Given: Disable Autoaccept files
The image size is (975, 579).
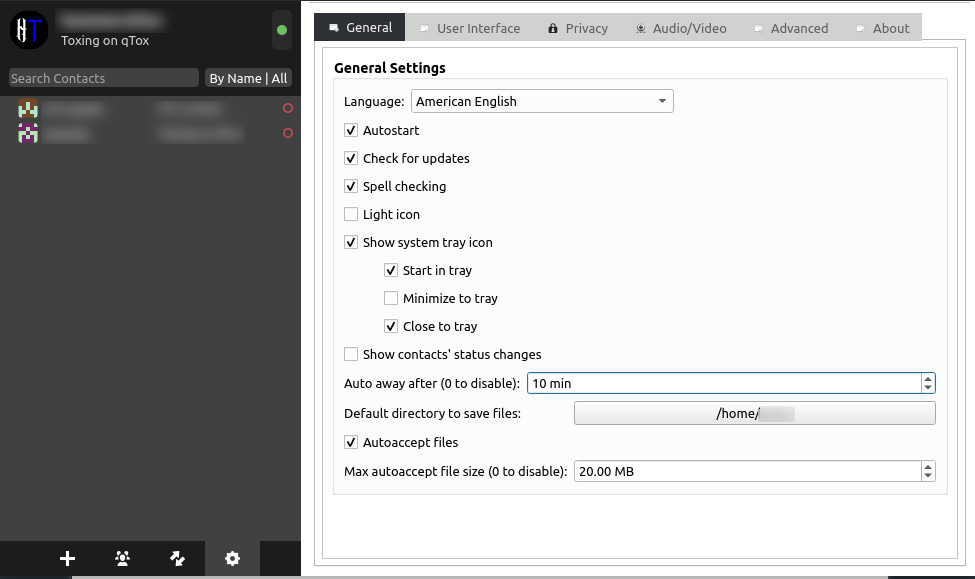Looking at the screenshot, I should (x=351, y=442).
